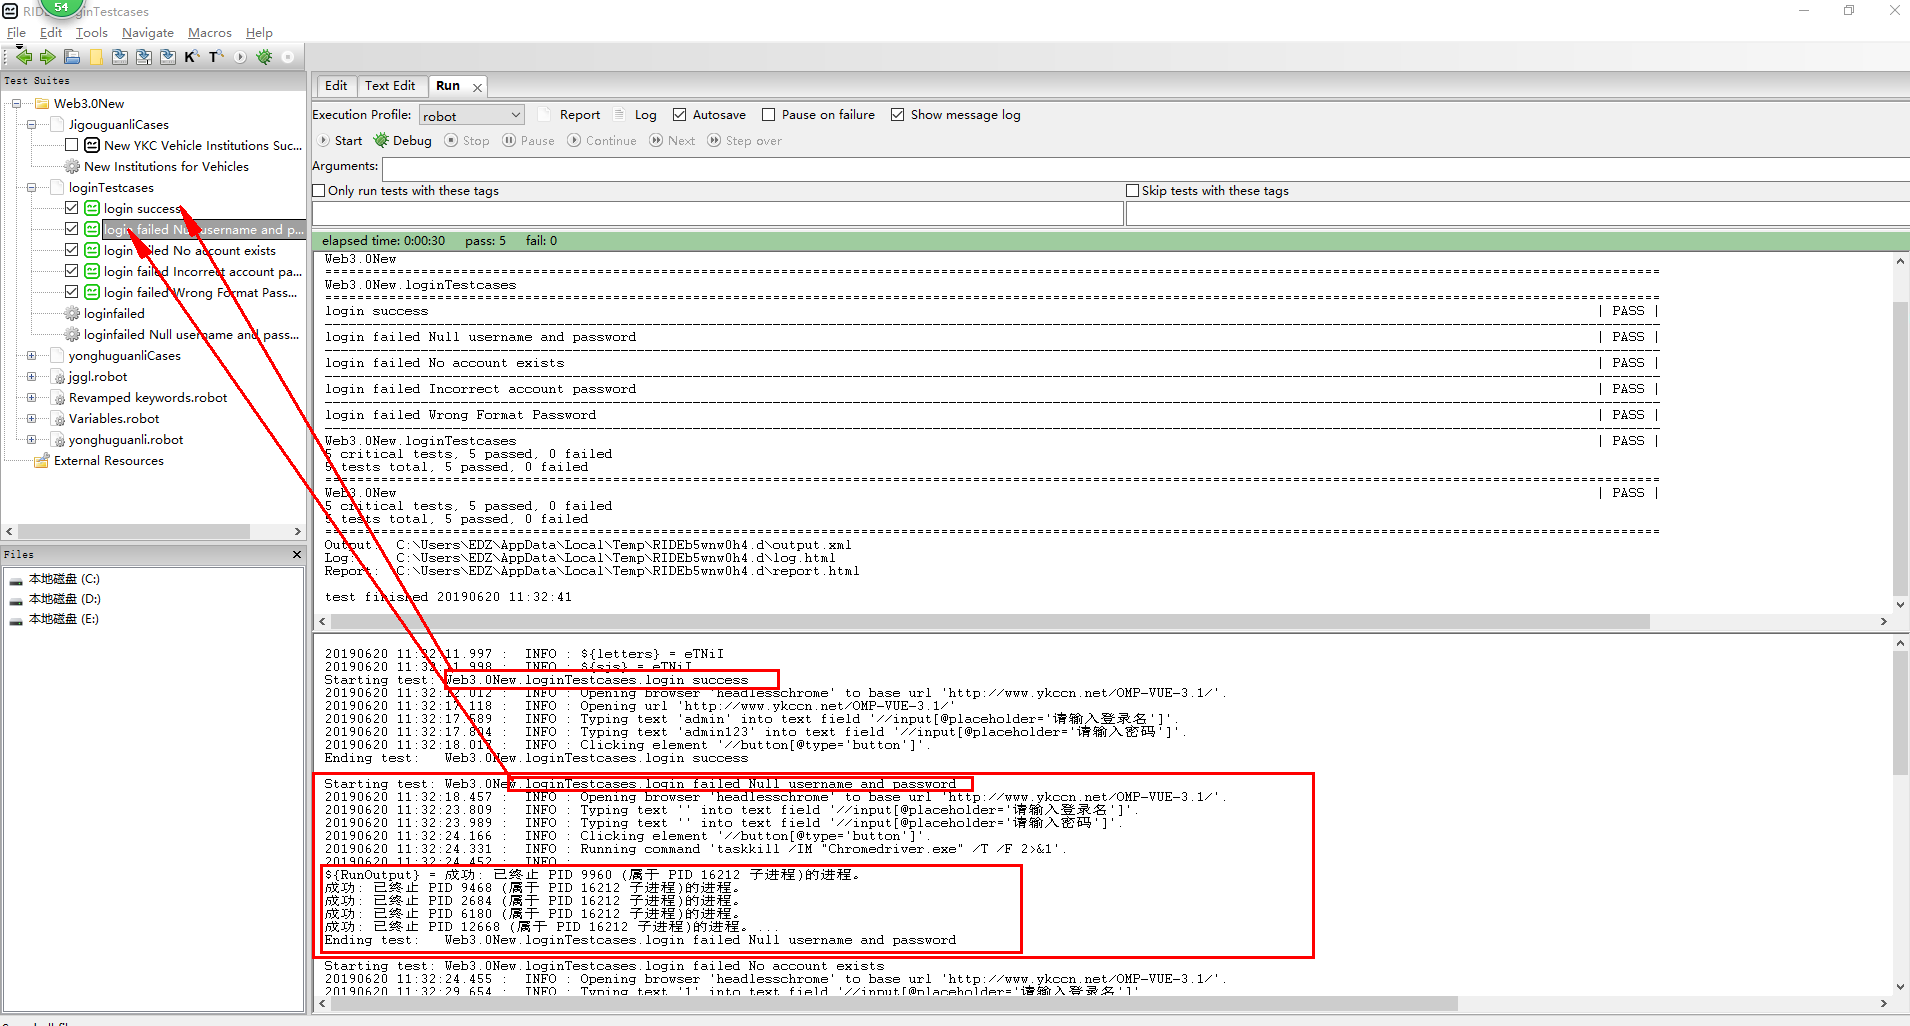Image resolution: width=1910 pixels, height=1026 pixels.
Task: Open a test suite using the open folder icon
Action: (71, 57)
